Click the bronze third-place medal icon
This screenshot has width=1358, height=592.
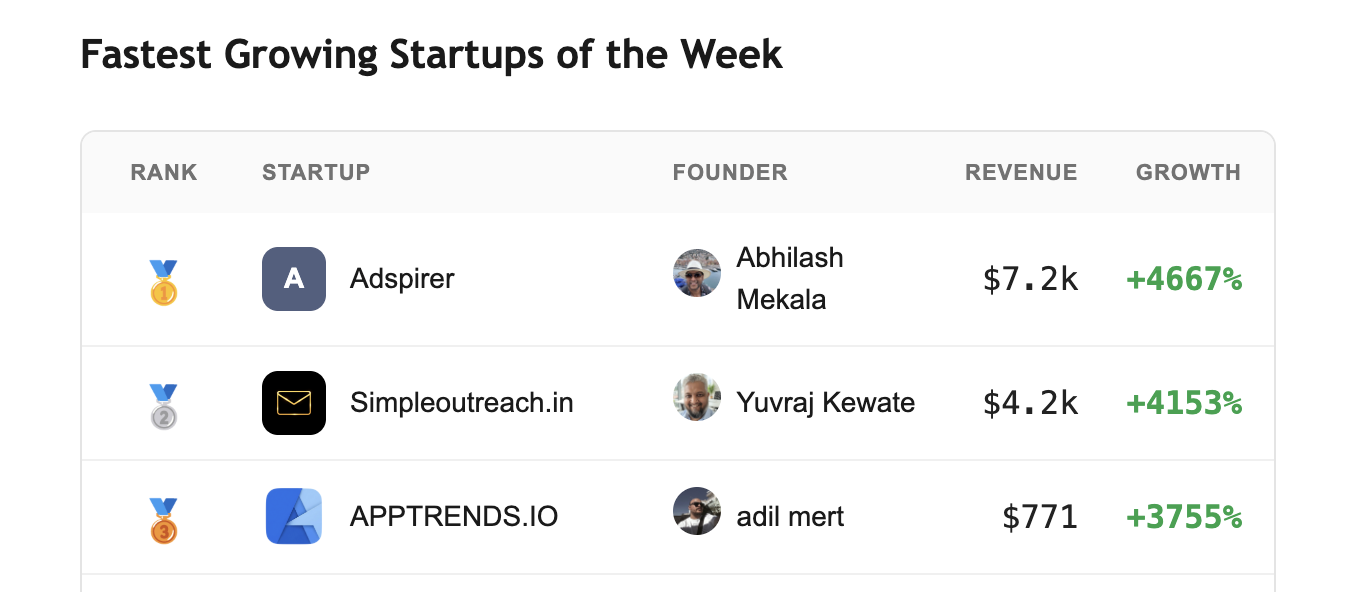click(164, 520)
